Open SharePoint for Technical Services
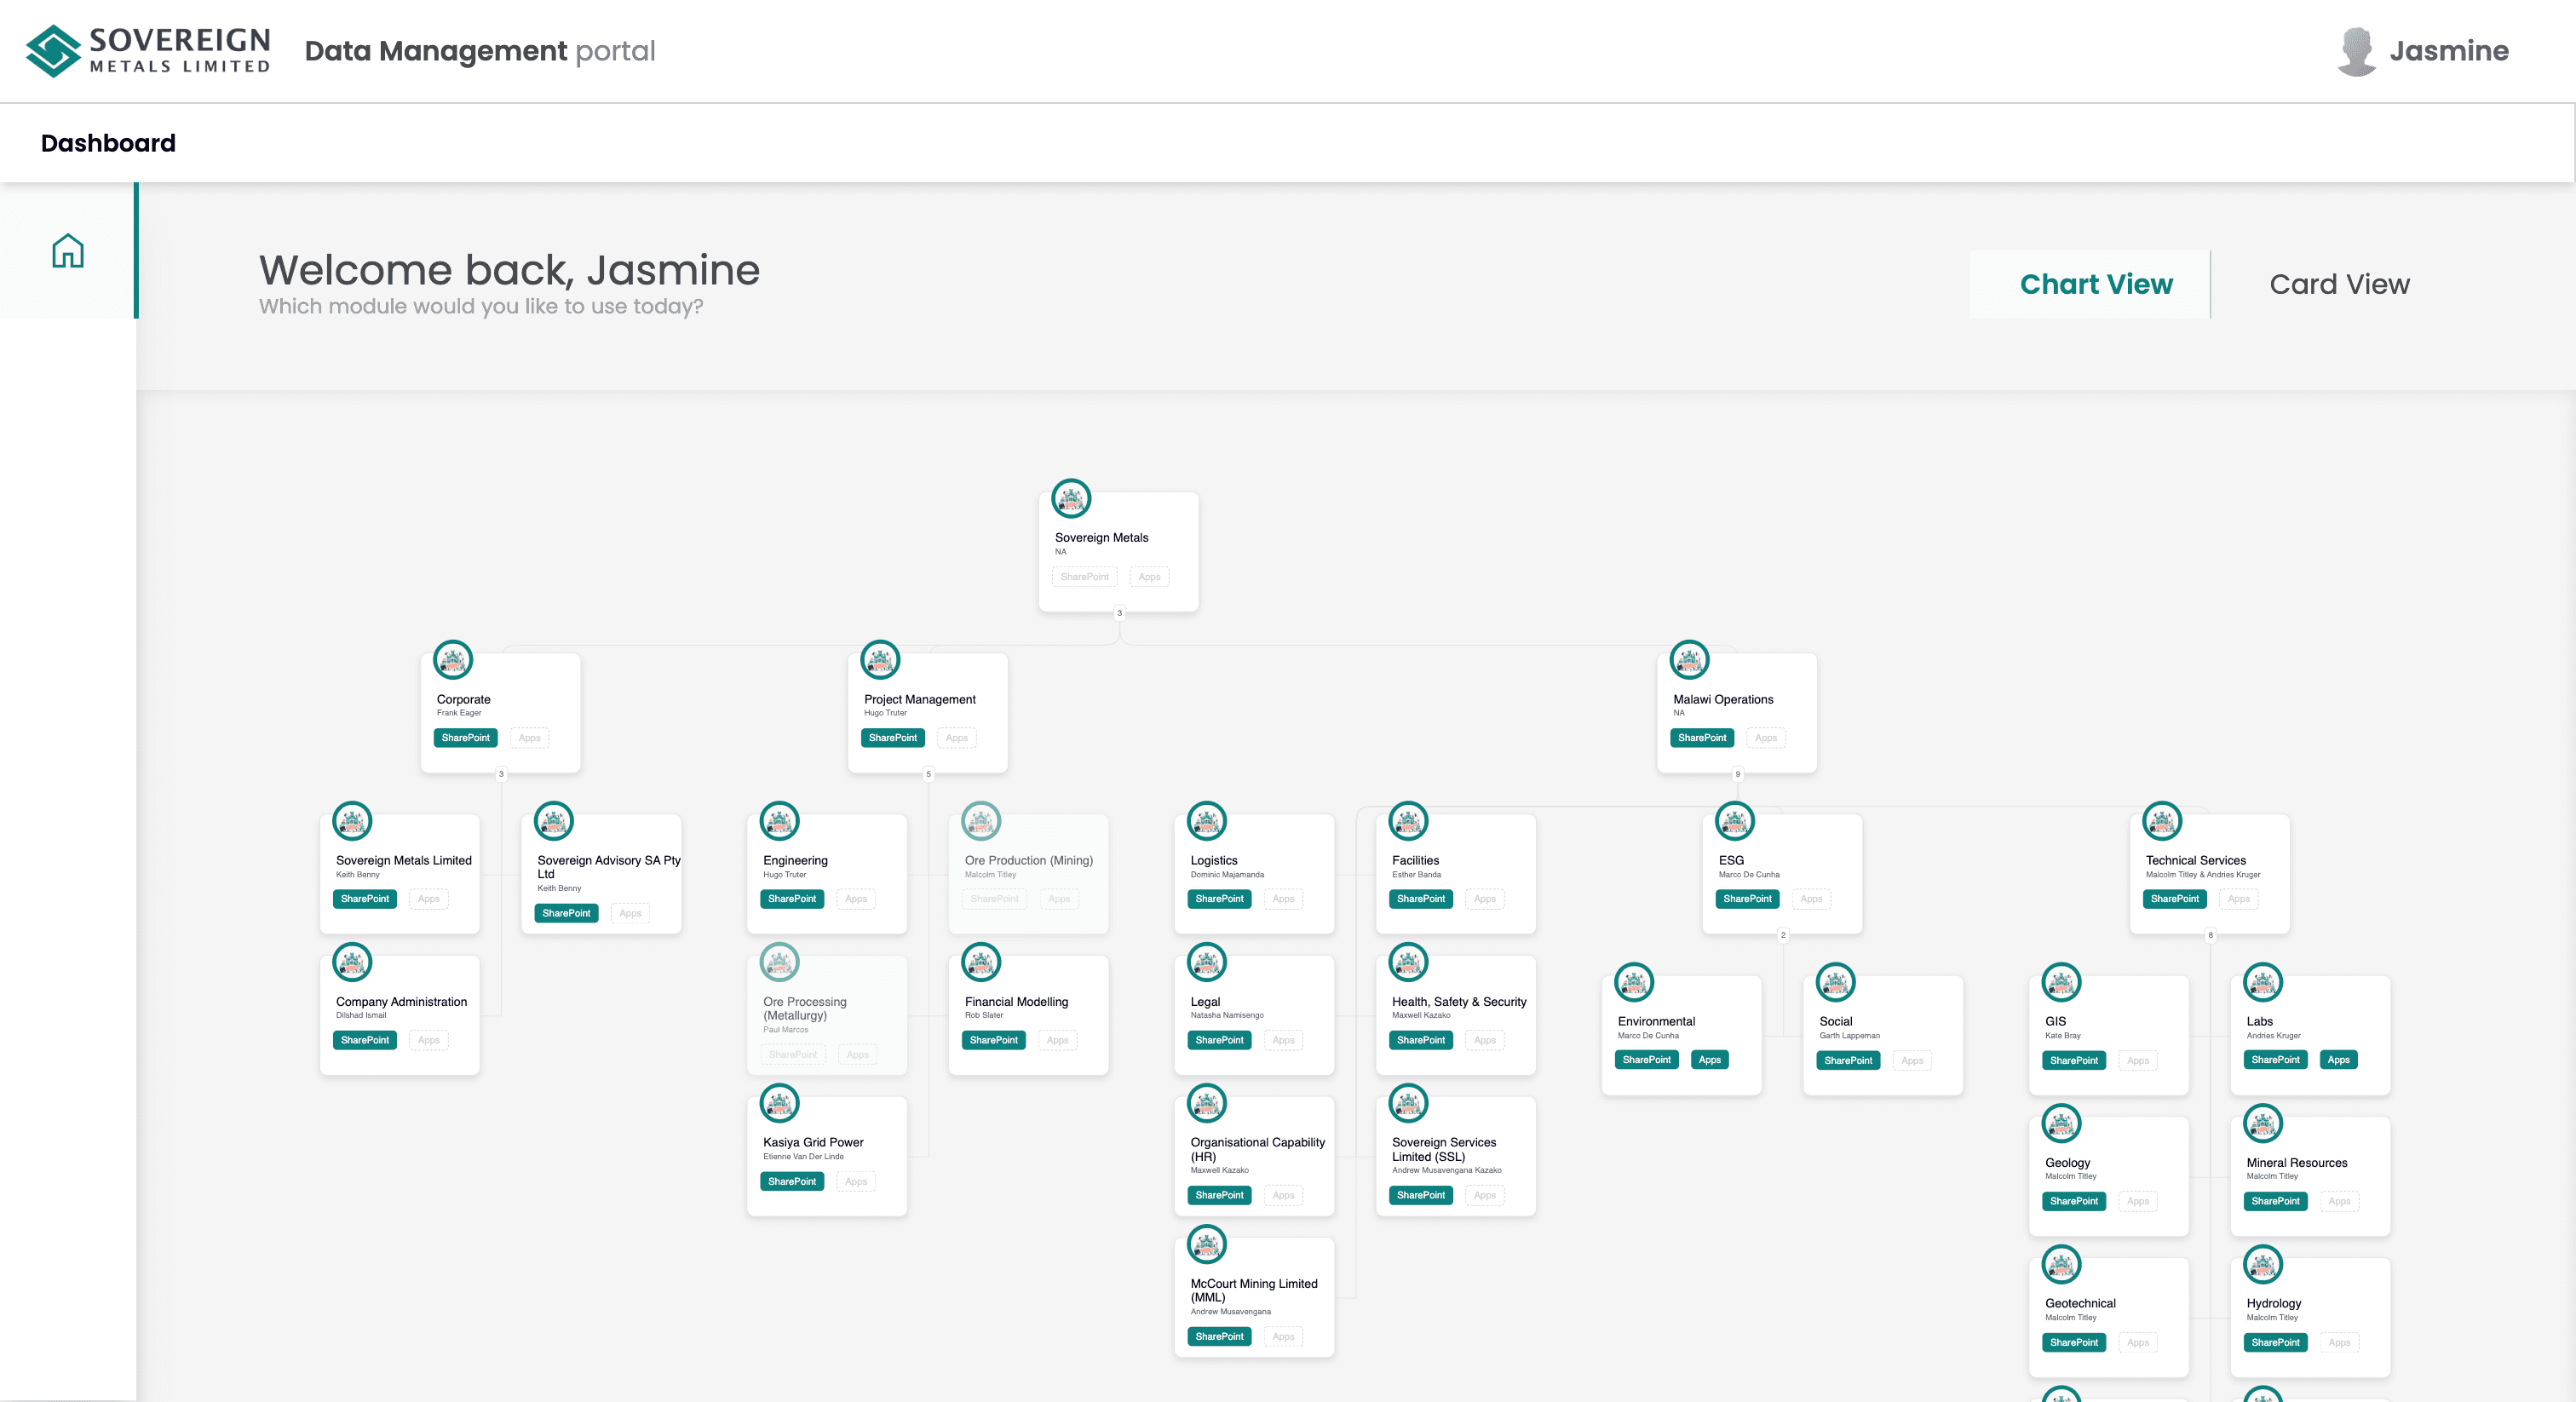2576x1402 pixels. pos(2175,899)
